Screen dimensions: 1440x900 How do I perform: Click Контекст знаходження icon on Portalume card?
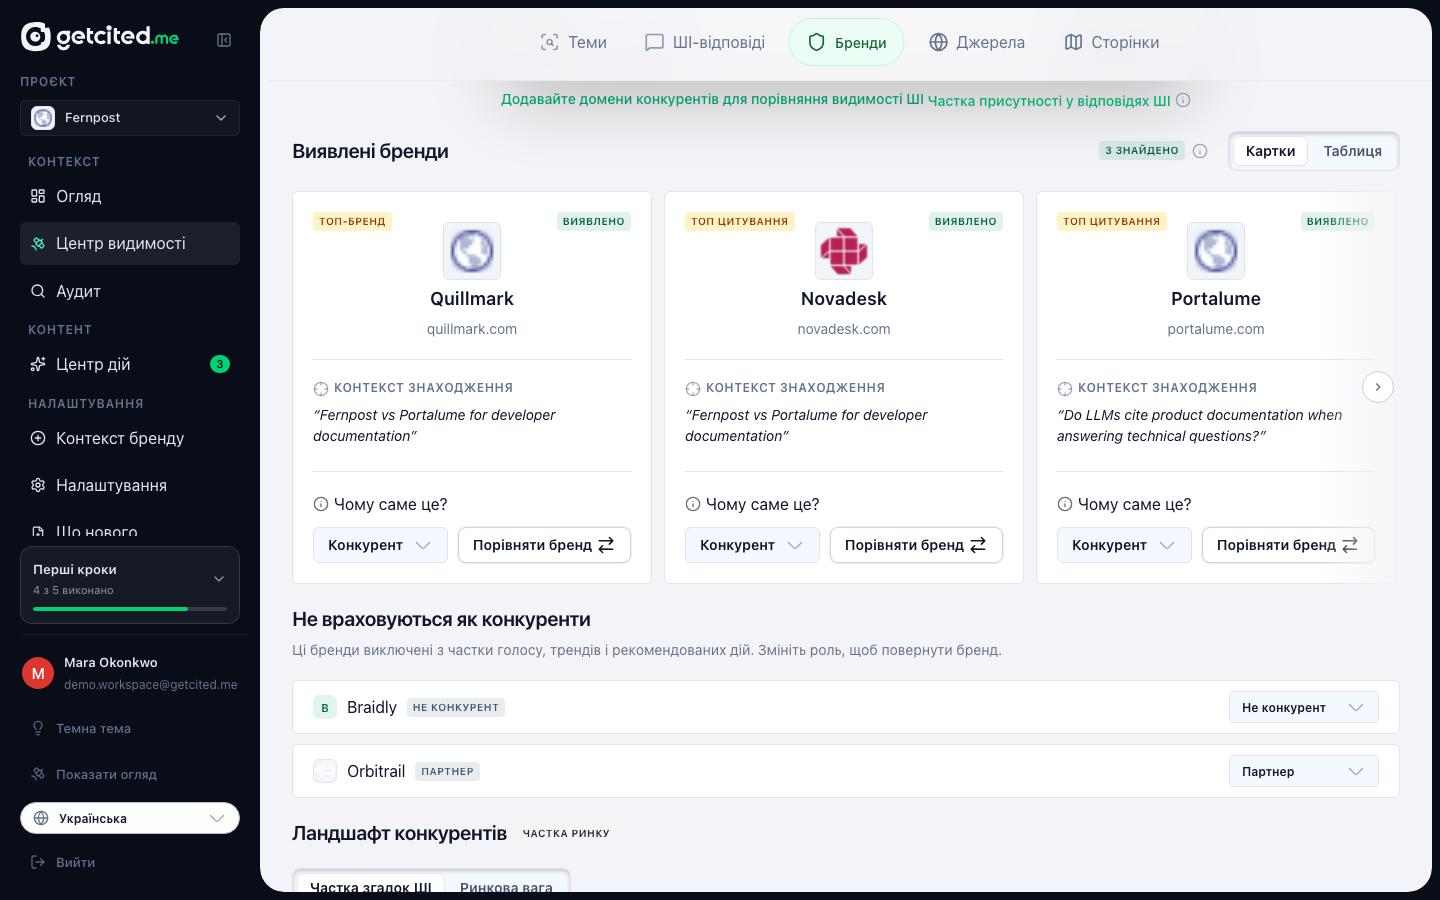[1065, 388]
